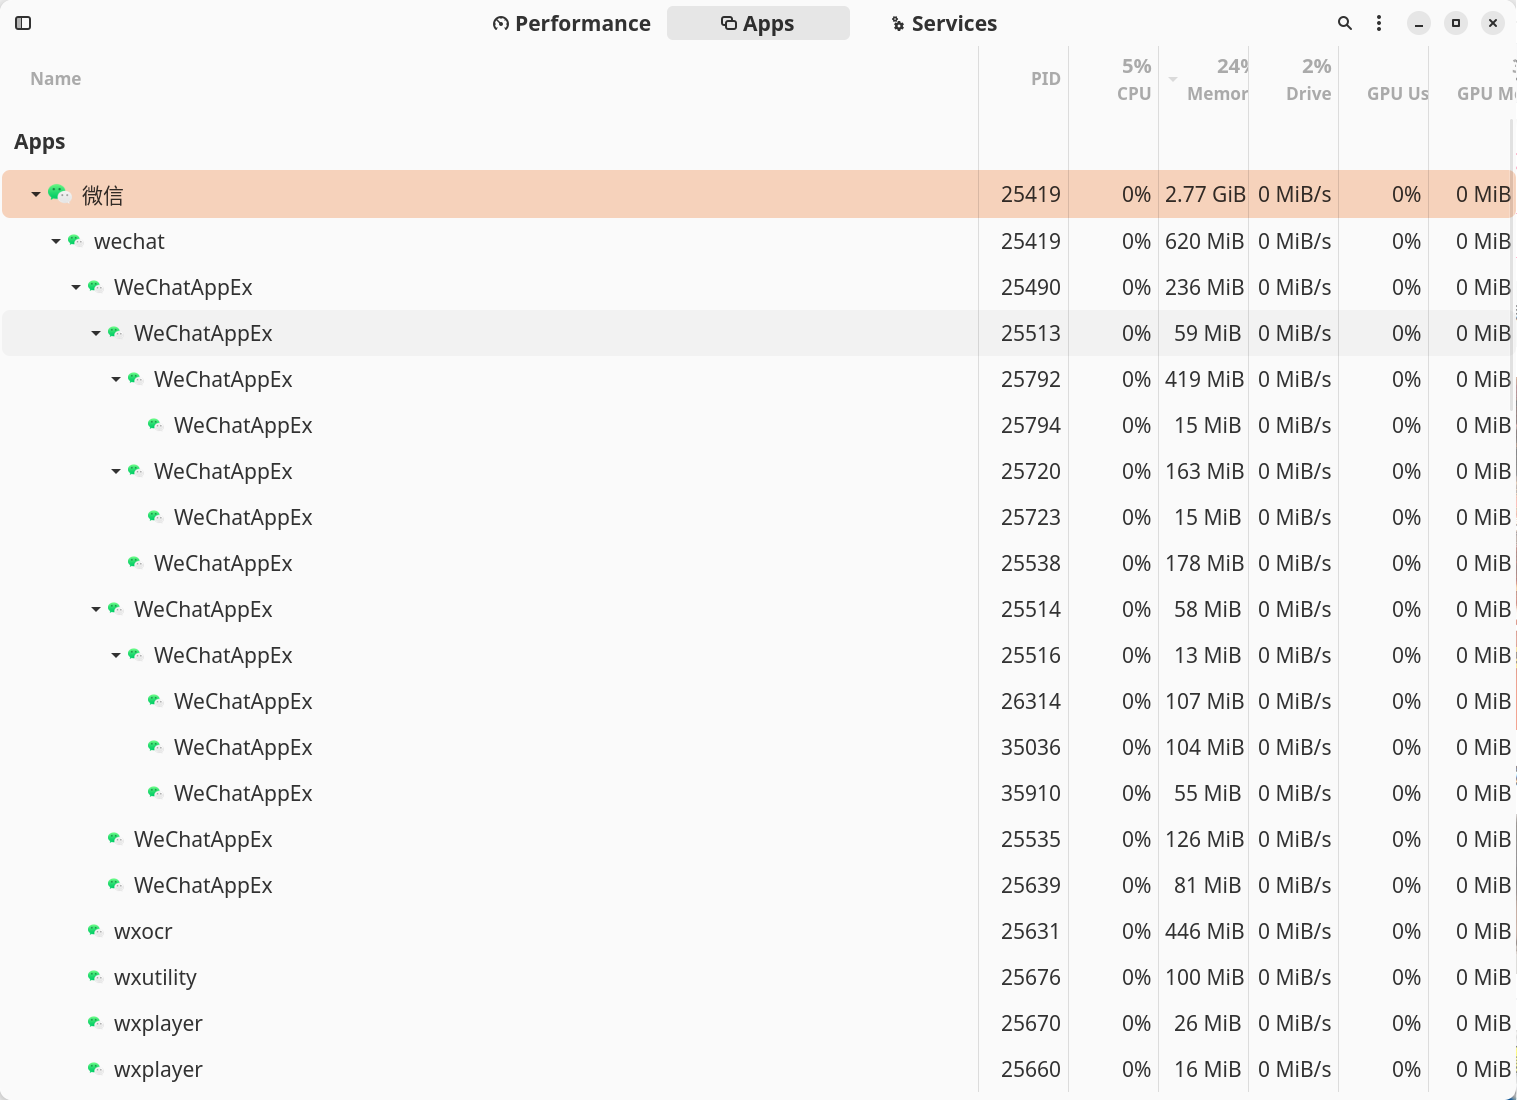The width and height of the screenshot is (1517, 1100).
Task: Click the wechat process icon
Action: [x=75, y=241]
